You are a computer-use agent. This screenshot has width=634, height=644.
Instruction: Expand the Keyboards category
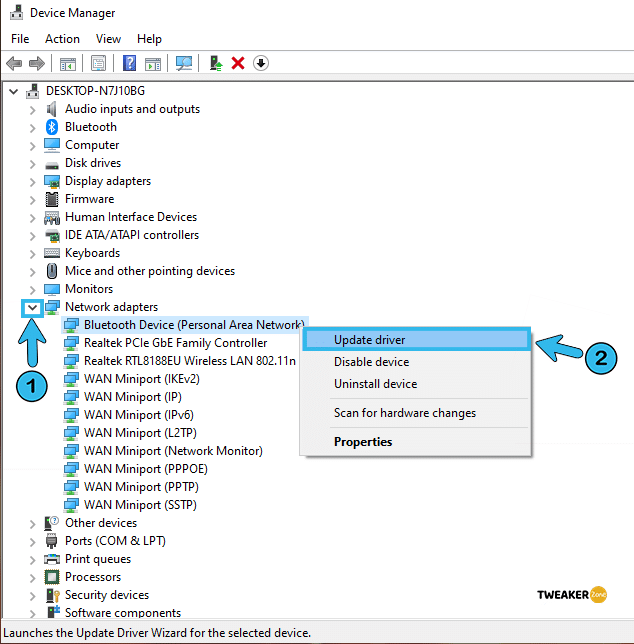32,254
